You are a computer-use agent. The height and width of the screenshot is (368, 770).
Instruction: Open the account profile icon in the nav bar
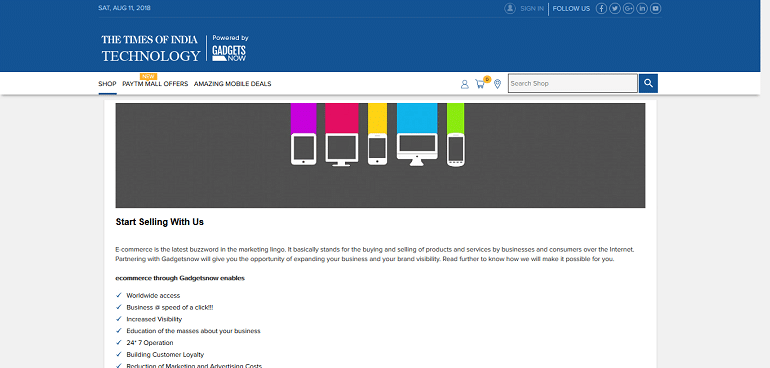[465, 84]
